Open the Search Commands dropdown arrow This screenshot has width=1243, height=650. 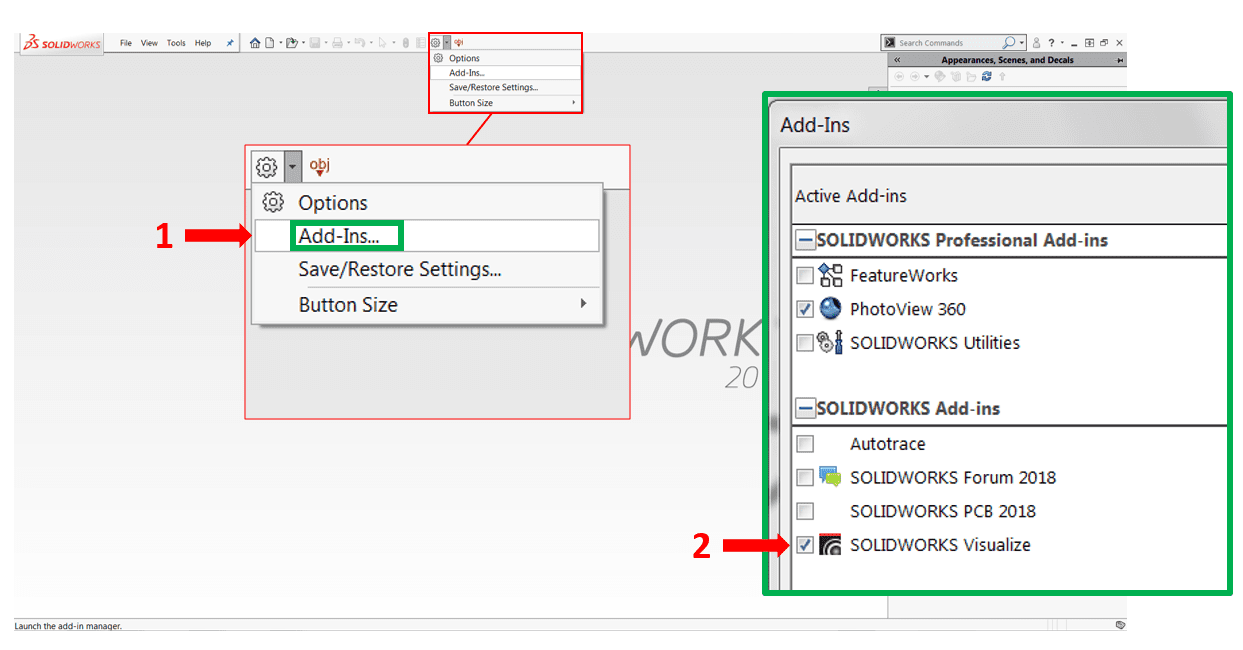point(1021,43)
